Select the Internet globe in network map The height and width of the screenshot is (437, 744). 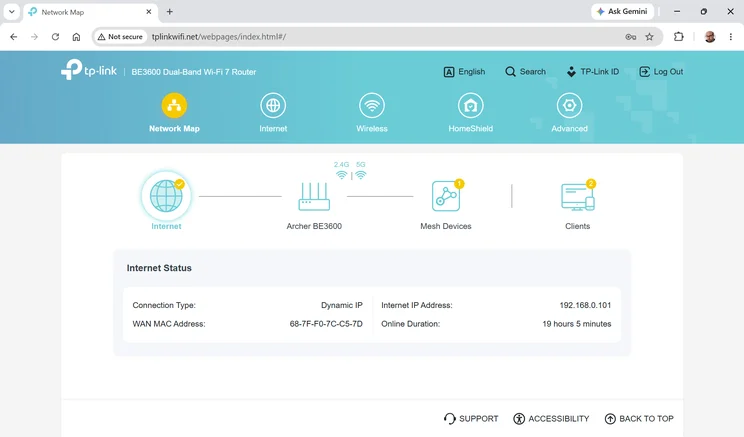click(x=166, y=196)
